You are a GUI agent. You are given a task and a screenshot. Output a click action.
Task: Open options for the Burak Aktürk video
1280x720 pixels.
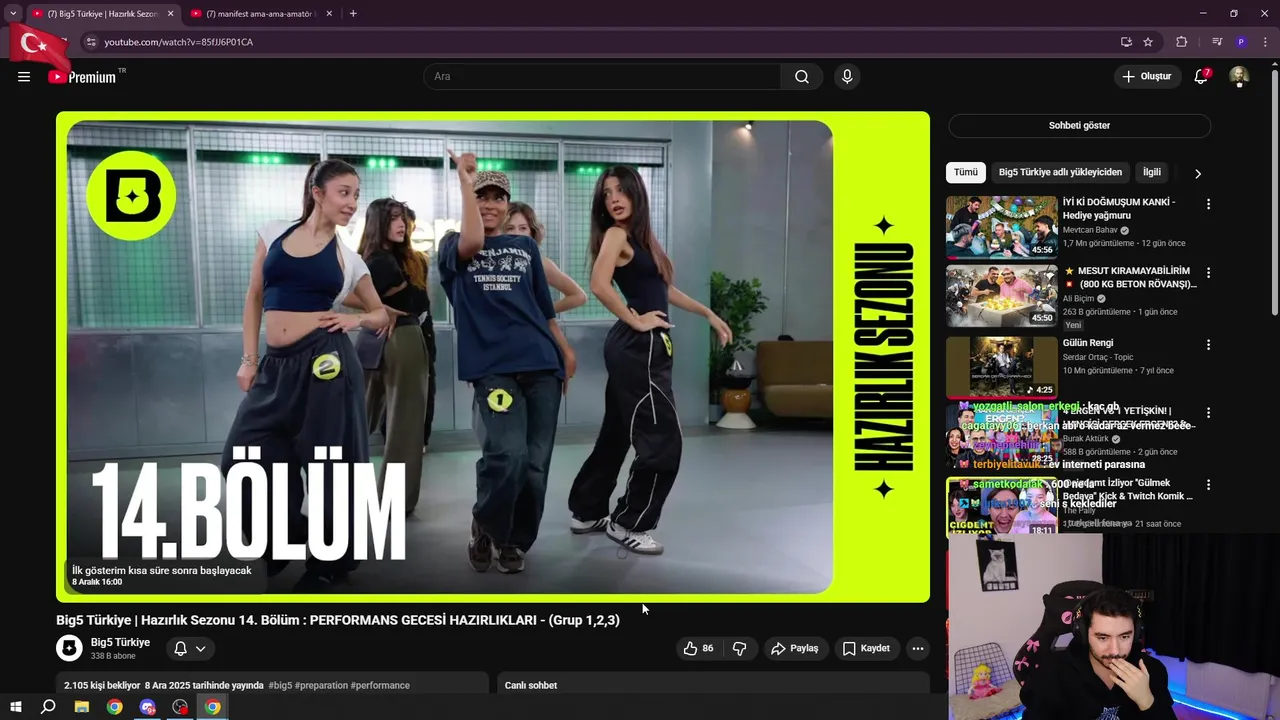pos(1208,413)
